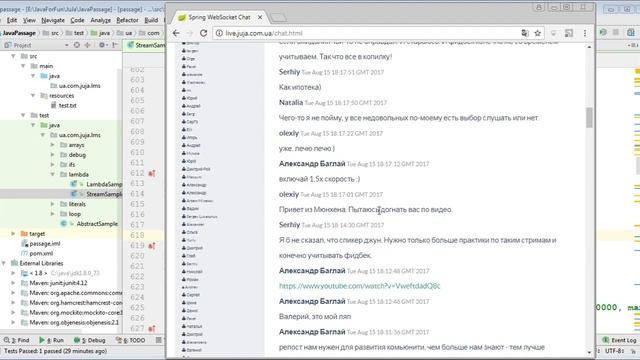Click the scroll-to-source target icon in Project panel
The image size is (640, 360).
click(77, 45)
